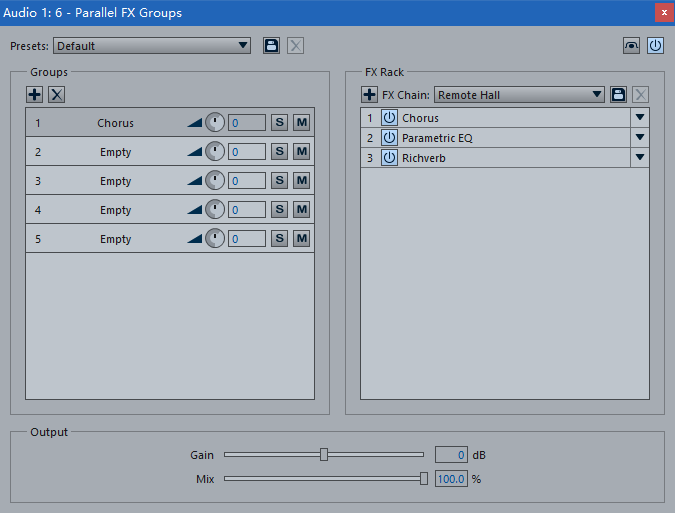Add an effect to the FX Rack
The image size is (675, 513).
pos(369,95)
